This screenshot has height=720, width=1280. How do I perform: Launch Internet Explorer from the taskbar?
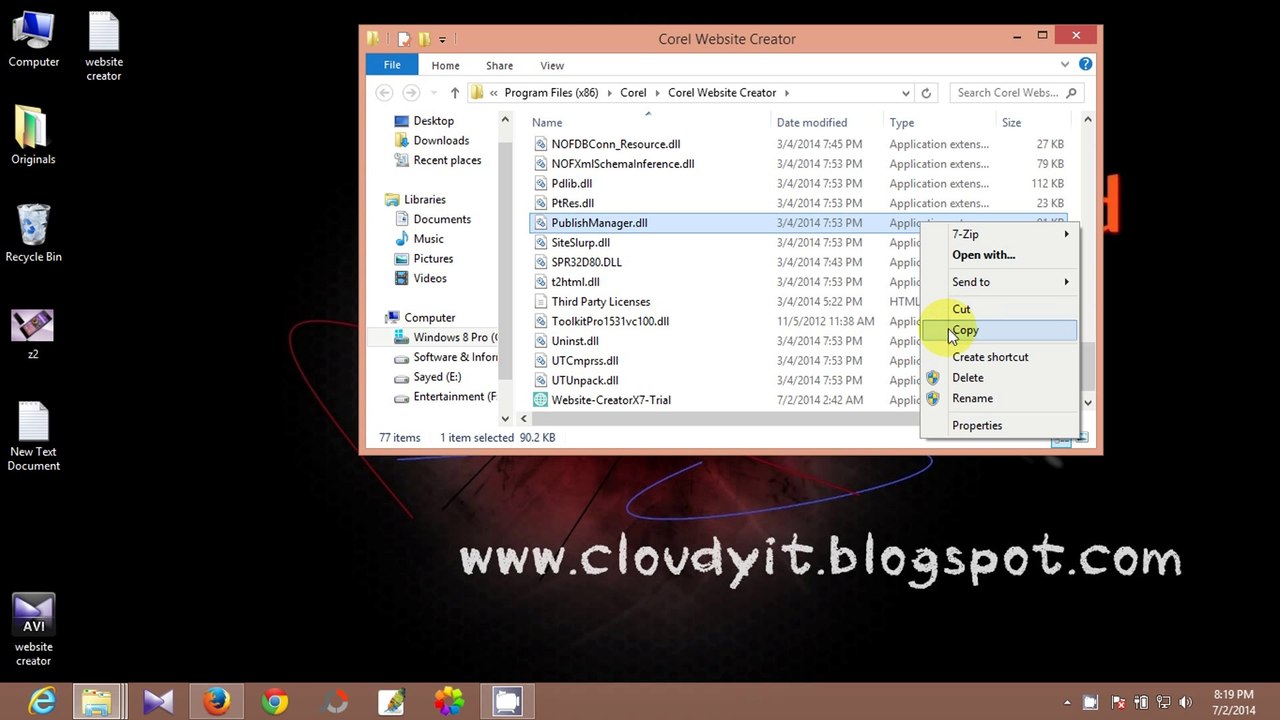(42, 702)
